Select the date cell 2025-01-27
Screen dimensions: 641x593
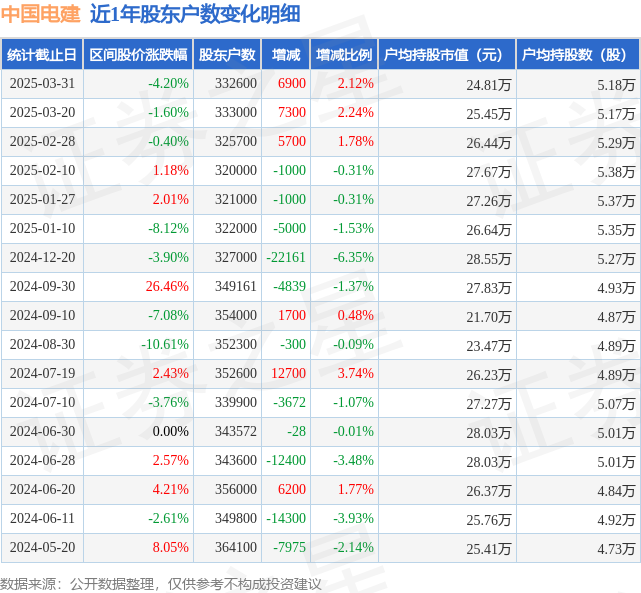tap(43, 199)
